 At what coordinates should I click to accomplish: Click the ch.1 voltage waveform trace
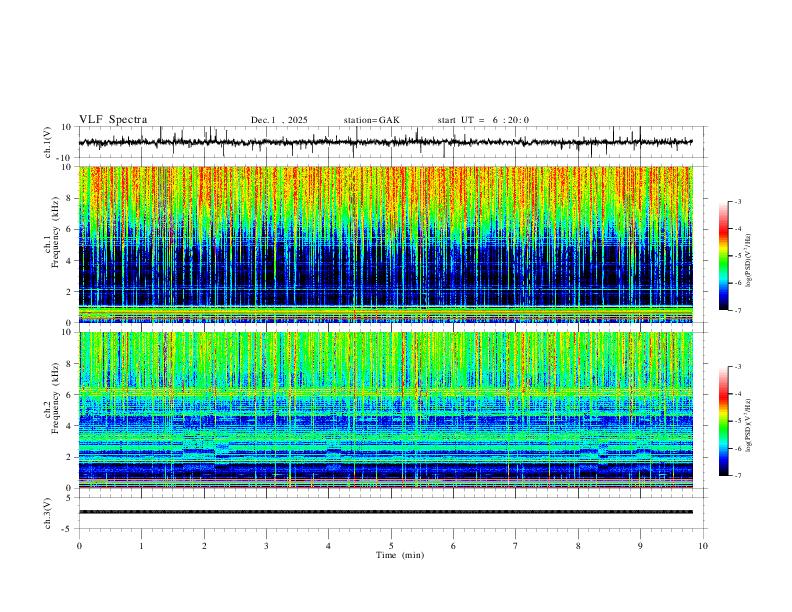click(385, 142)
